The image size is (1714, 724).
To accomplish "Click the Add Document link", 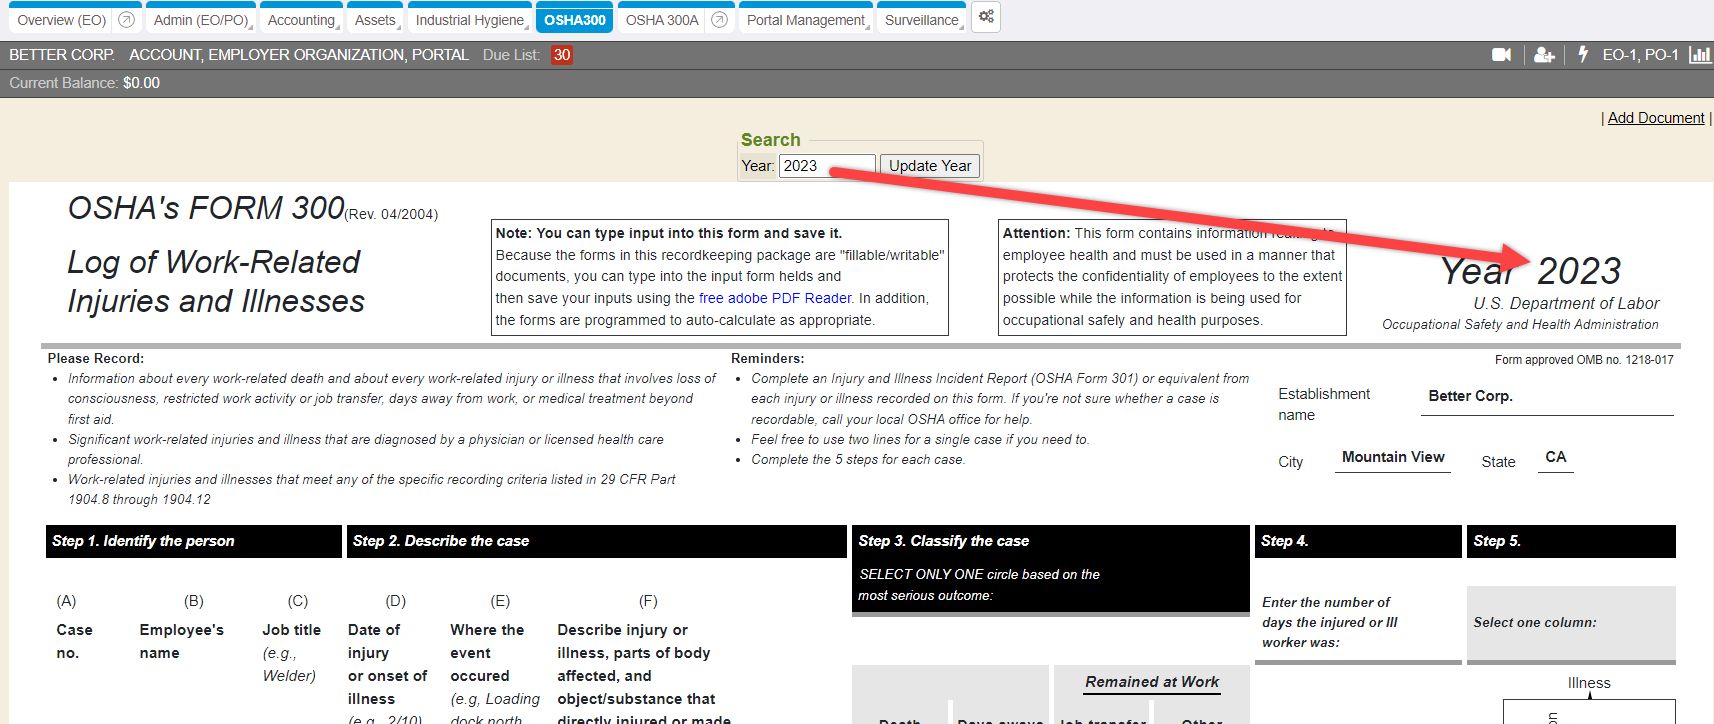I will tap(1655, 118).
